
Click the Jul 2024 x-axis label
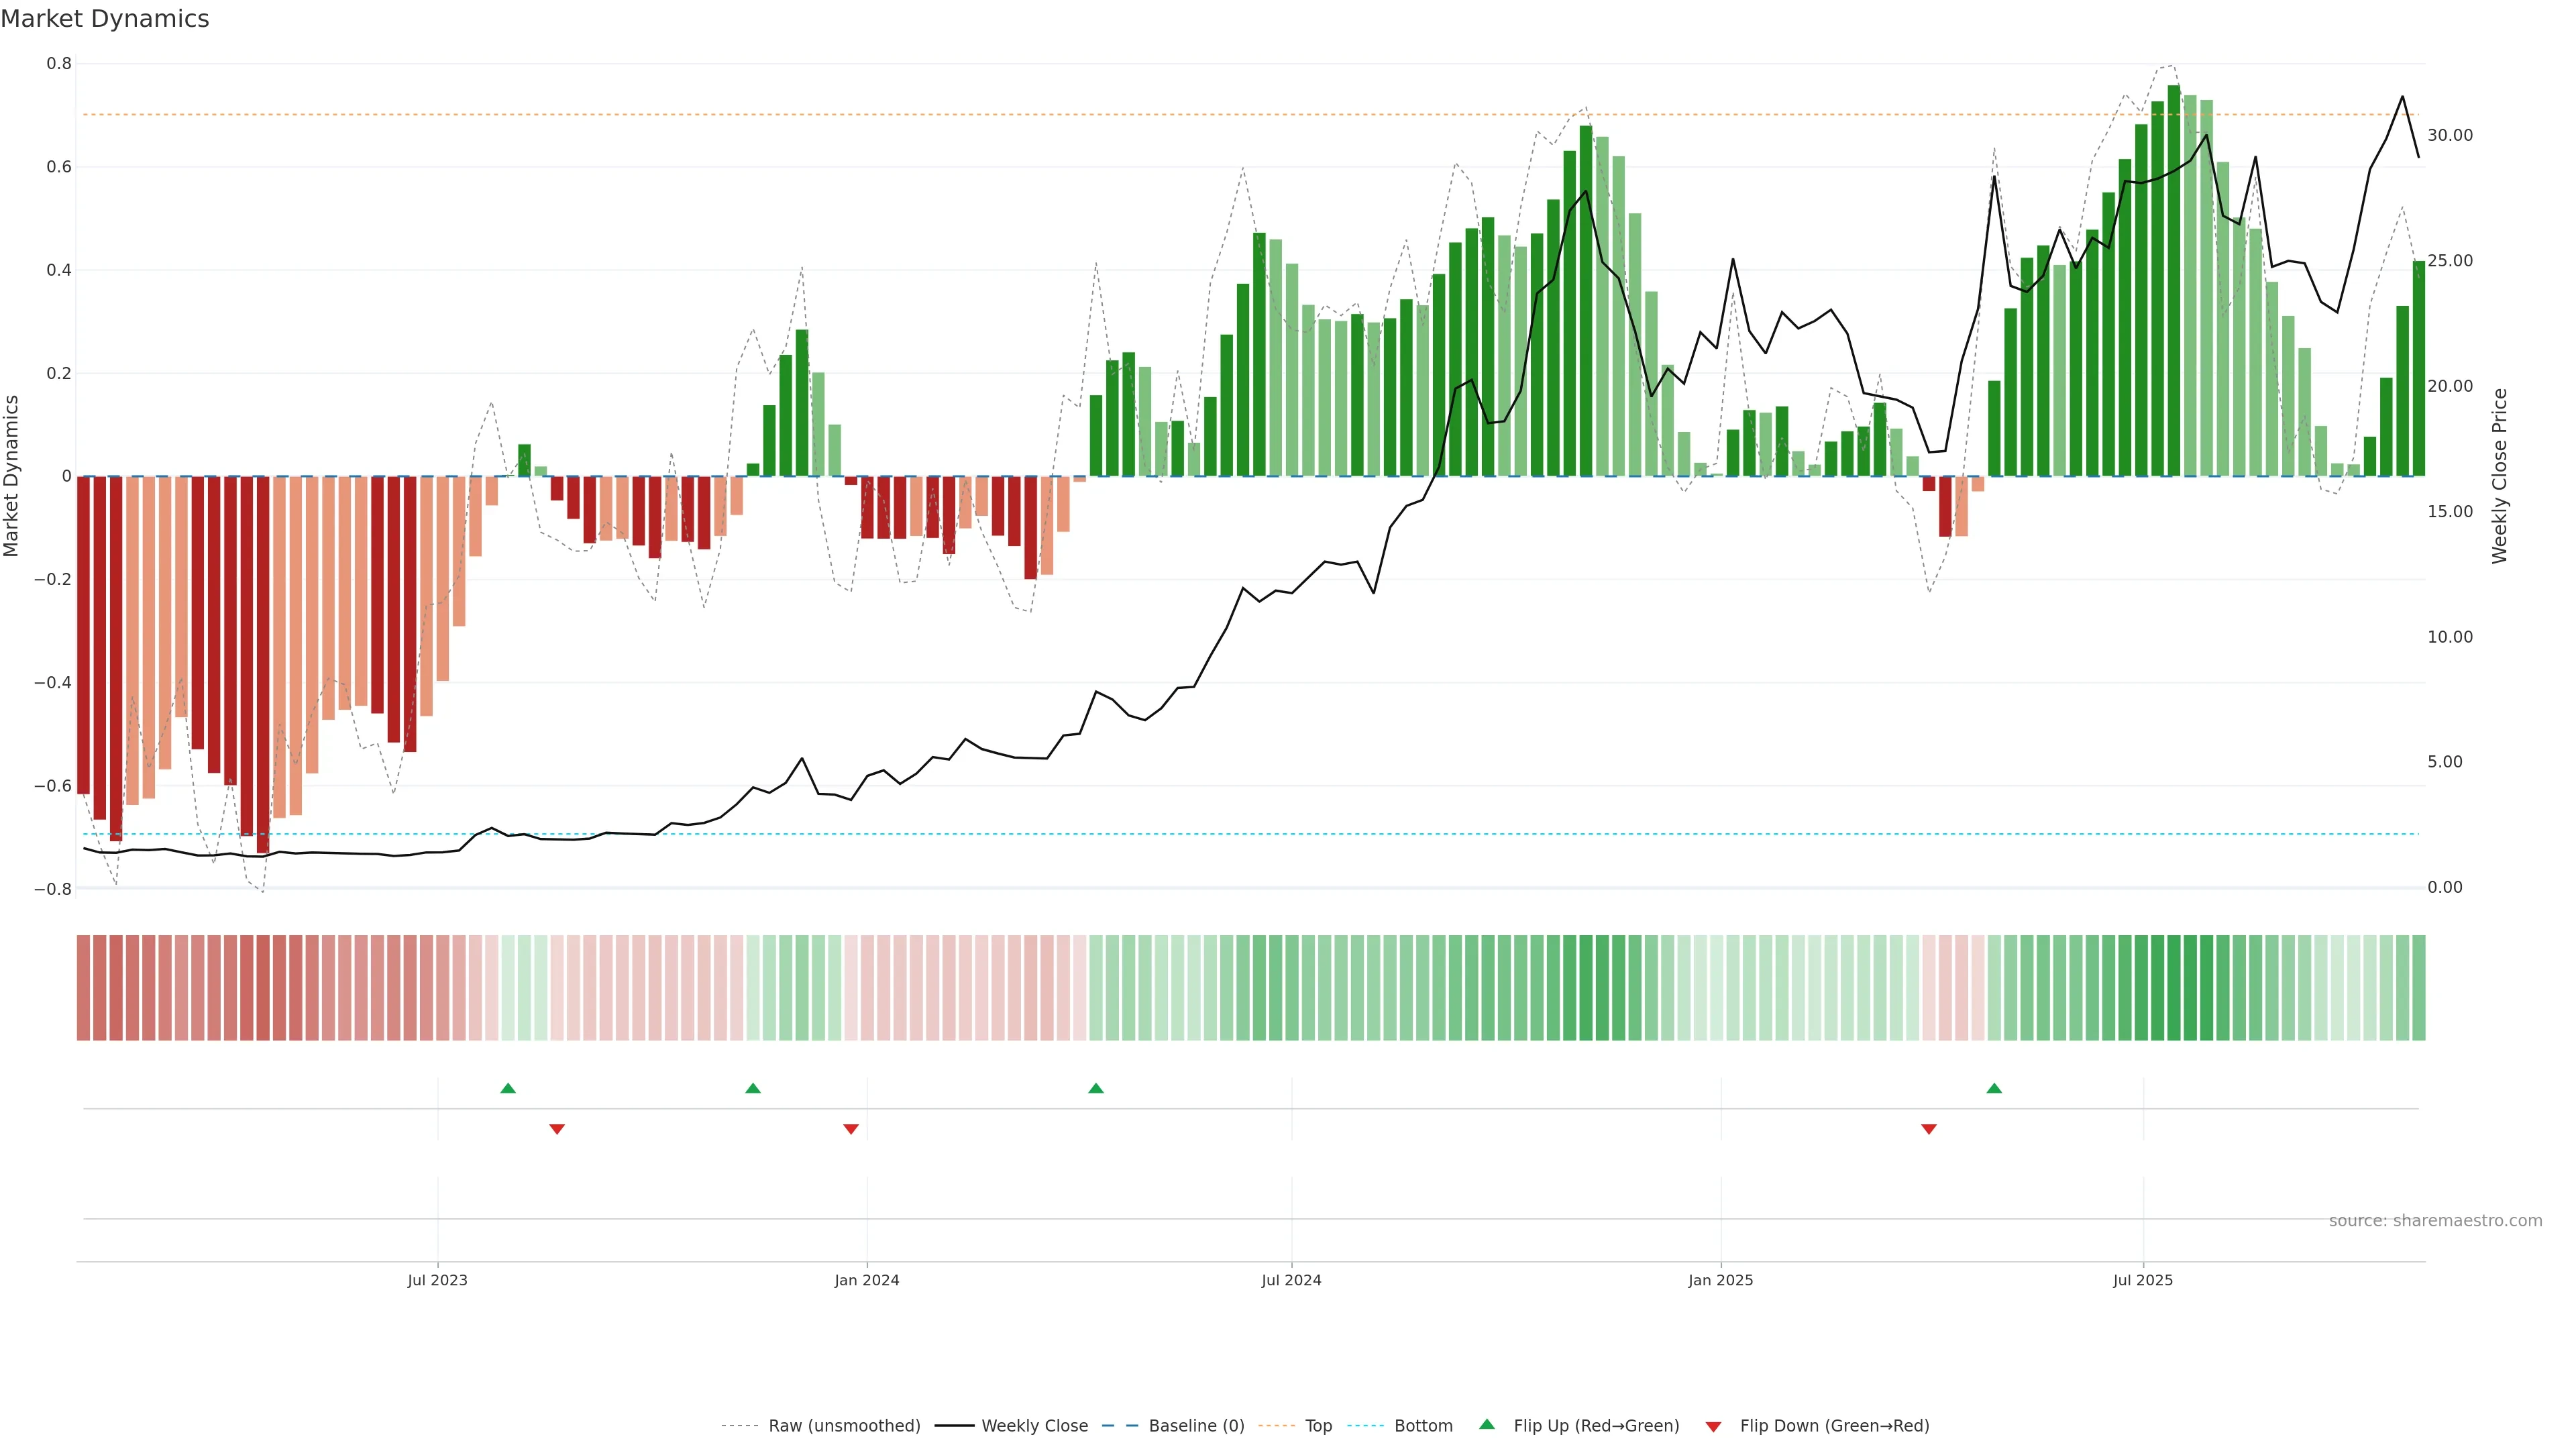coord(1291,1280)
